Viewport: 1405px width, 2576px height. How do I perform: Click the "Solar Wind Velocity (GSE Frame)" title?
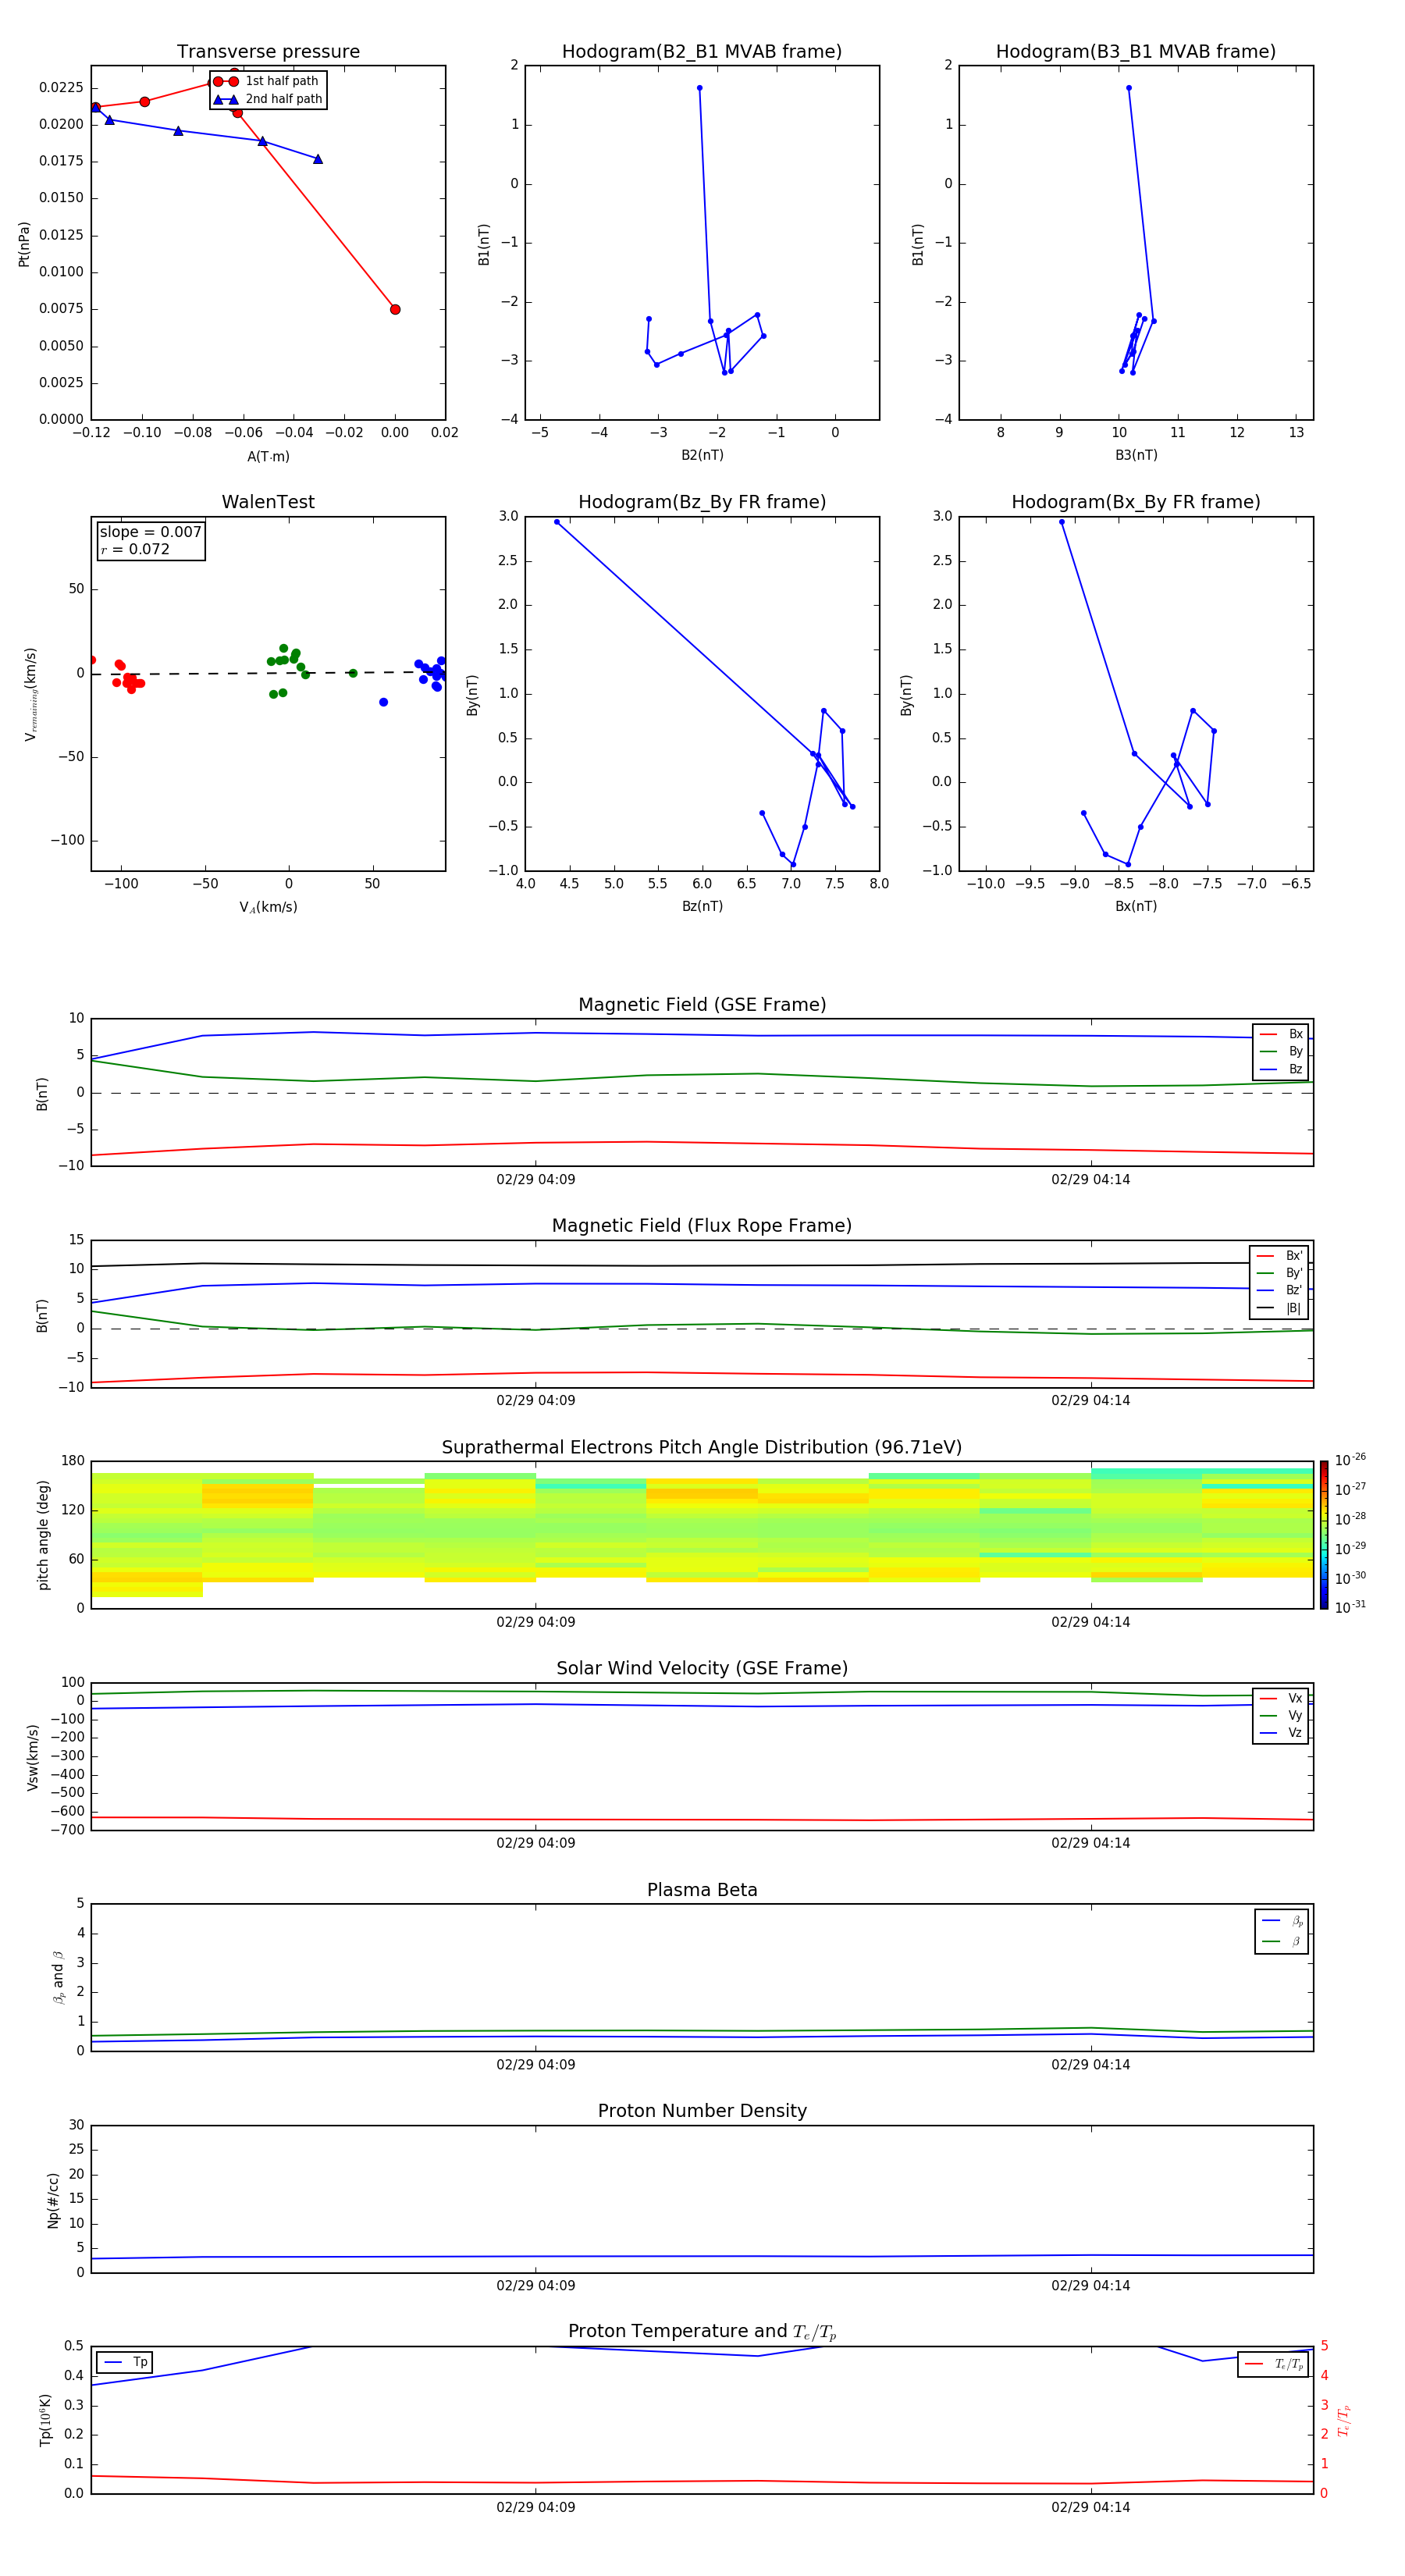tap(702, 1669)
